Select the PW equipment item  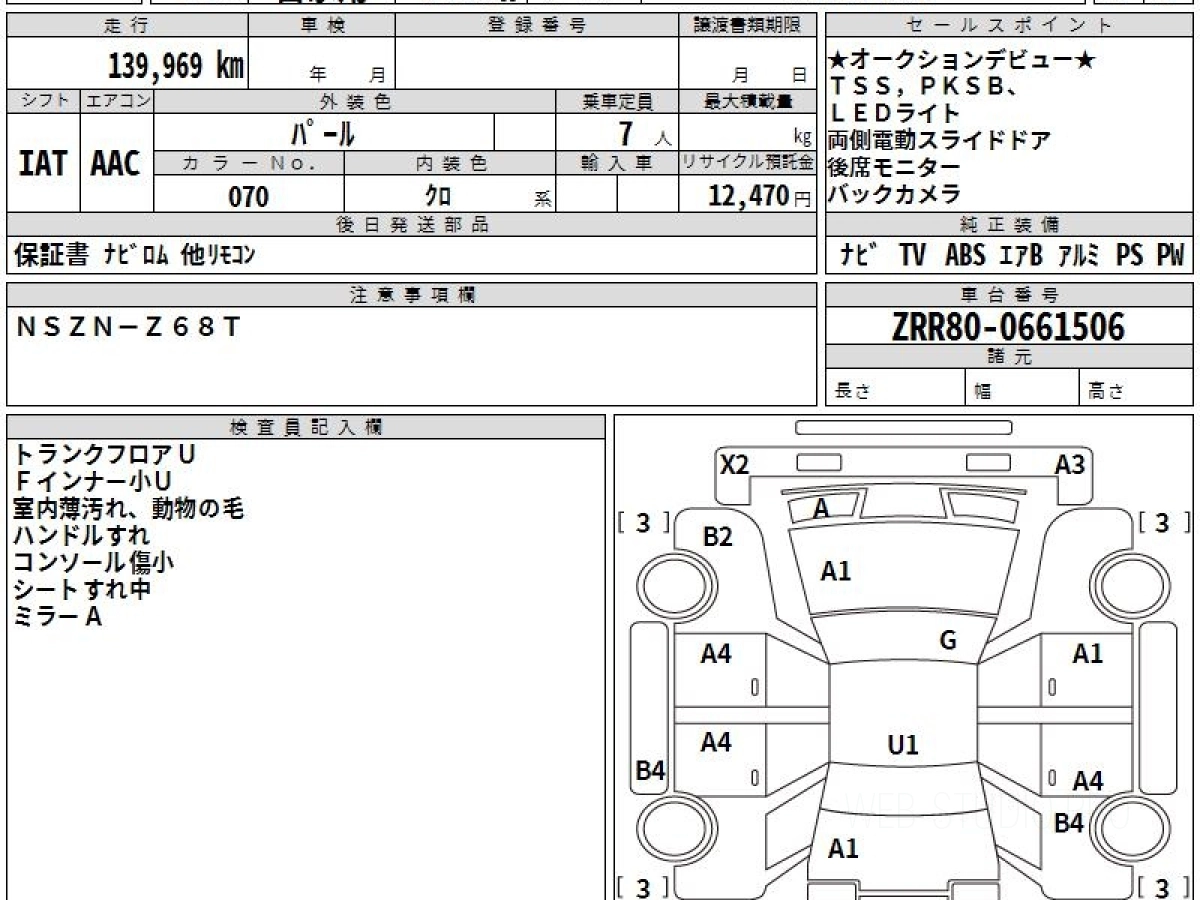click(1170, 256)
